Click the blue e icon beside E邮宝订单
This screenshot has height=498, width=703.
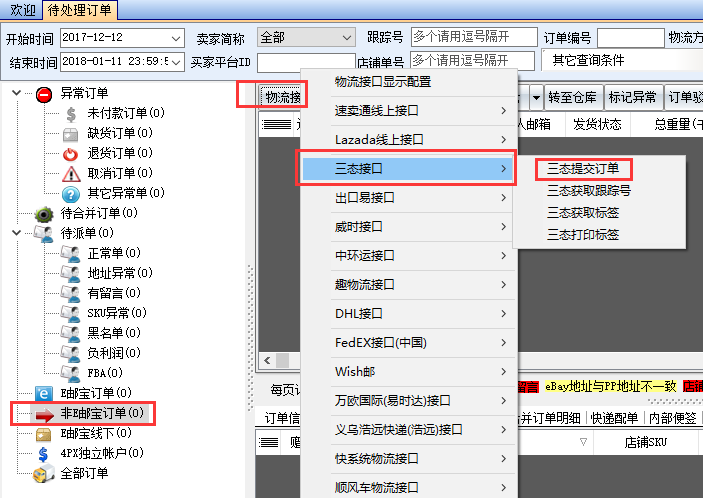pyautogui.click(x=44, y=394)
